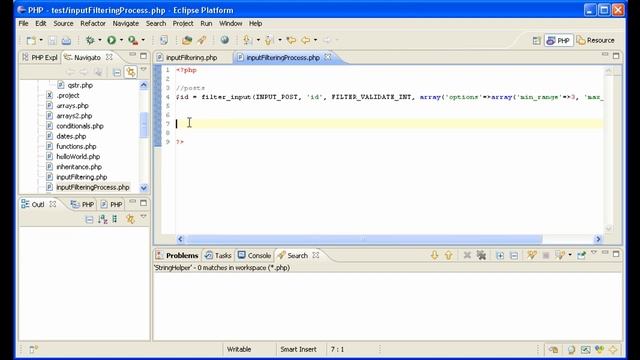Image resolution: width=640 pixels, height=360 pixels.
Task: Click the wand search icon in main toolbar
Action: click(x=202, y=40)
